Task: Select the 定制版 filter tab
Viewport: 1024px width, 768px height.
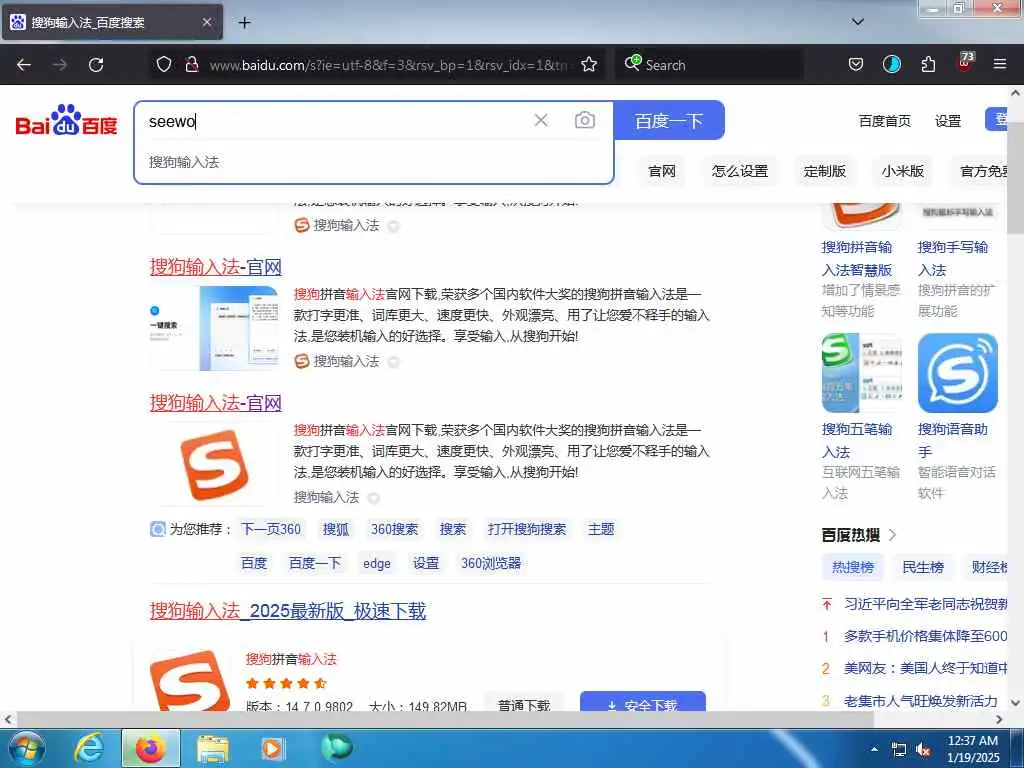Action: [x=825, y=171]
